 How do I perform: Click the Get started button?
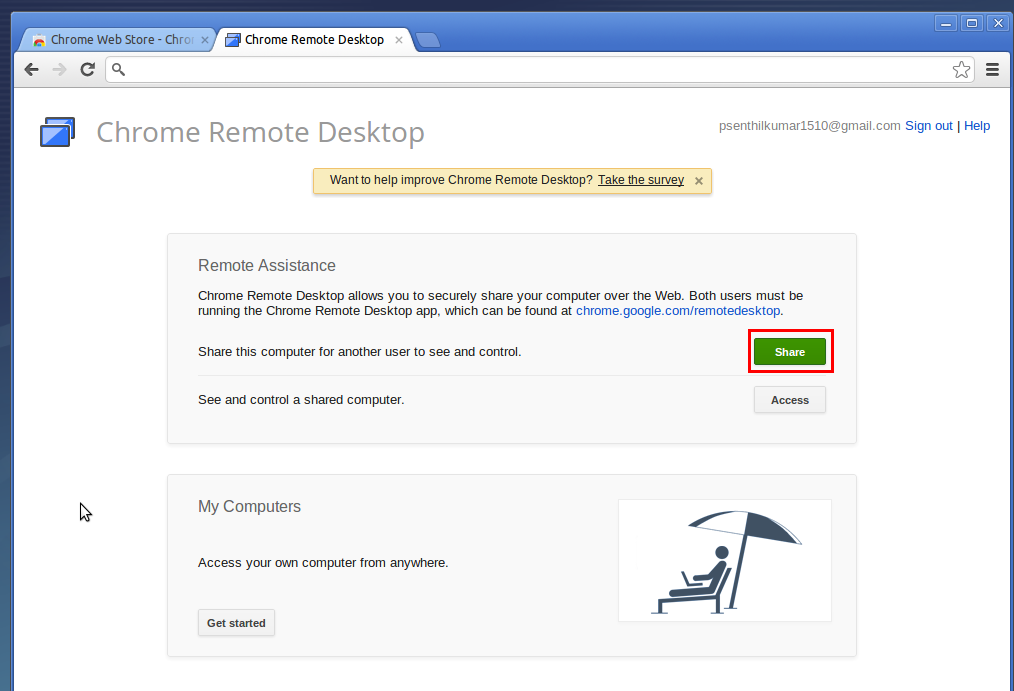pyautogui.click(x=236, y=623)
